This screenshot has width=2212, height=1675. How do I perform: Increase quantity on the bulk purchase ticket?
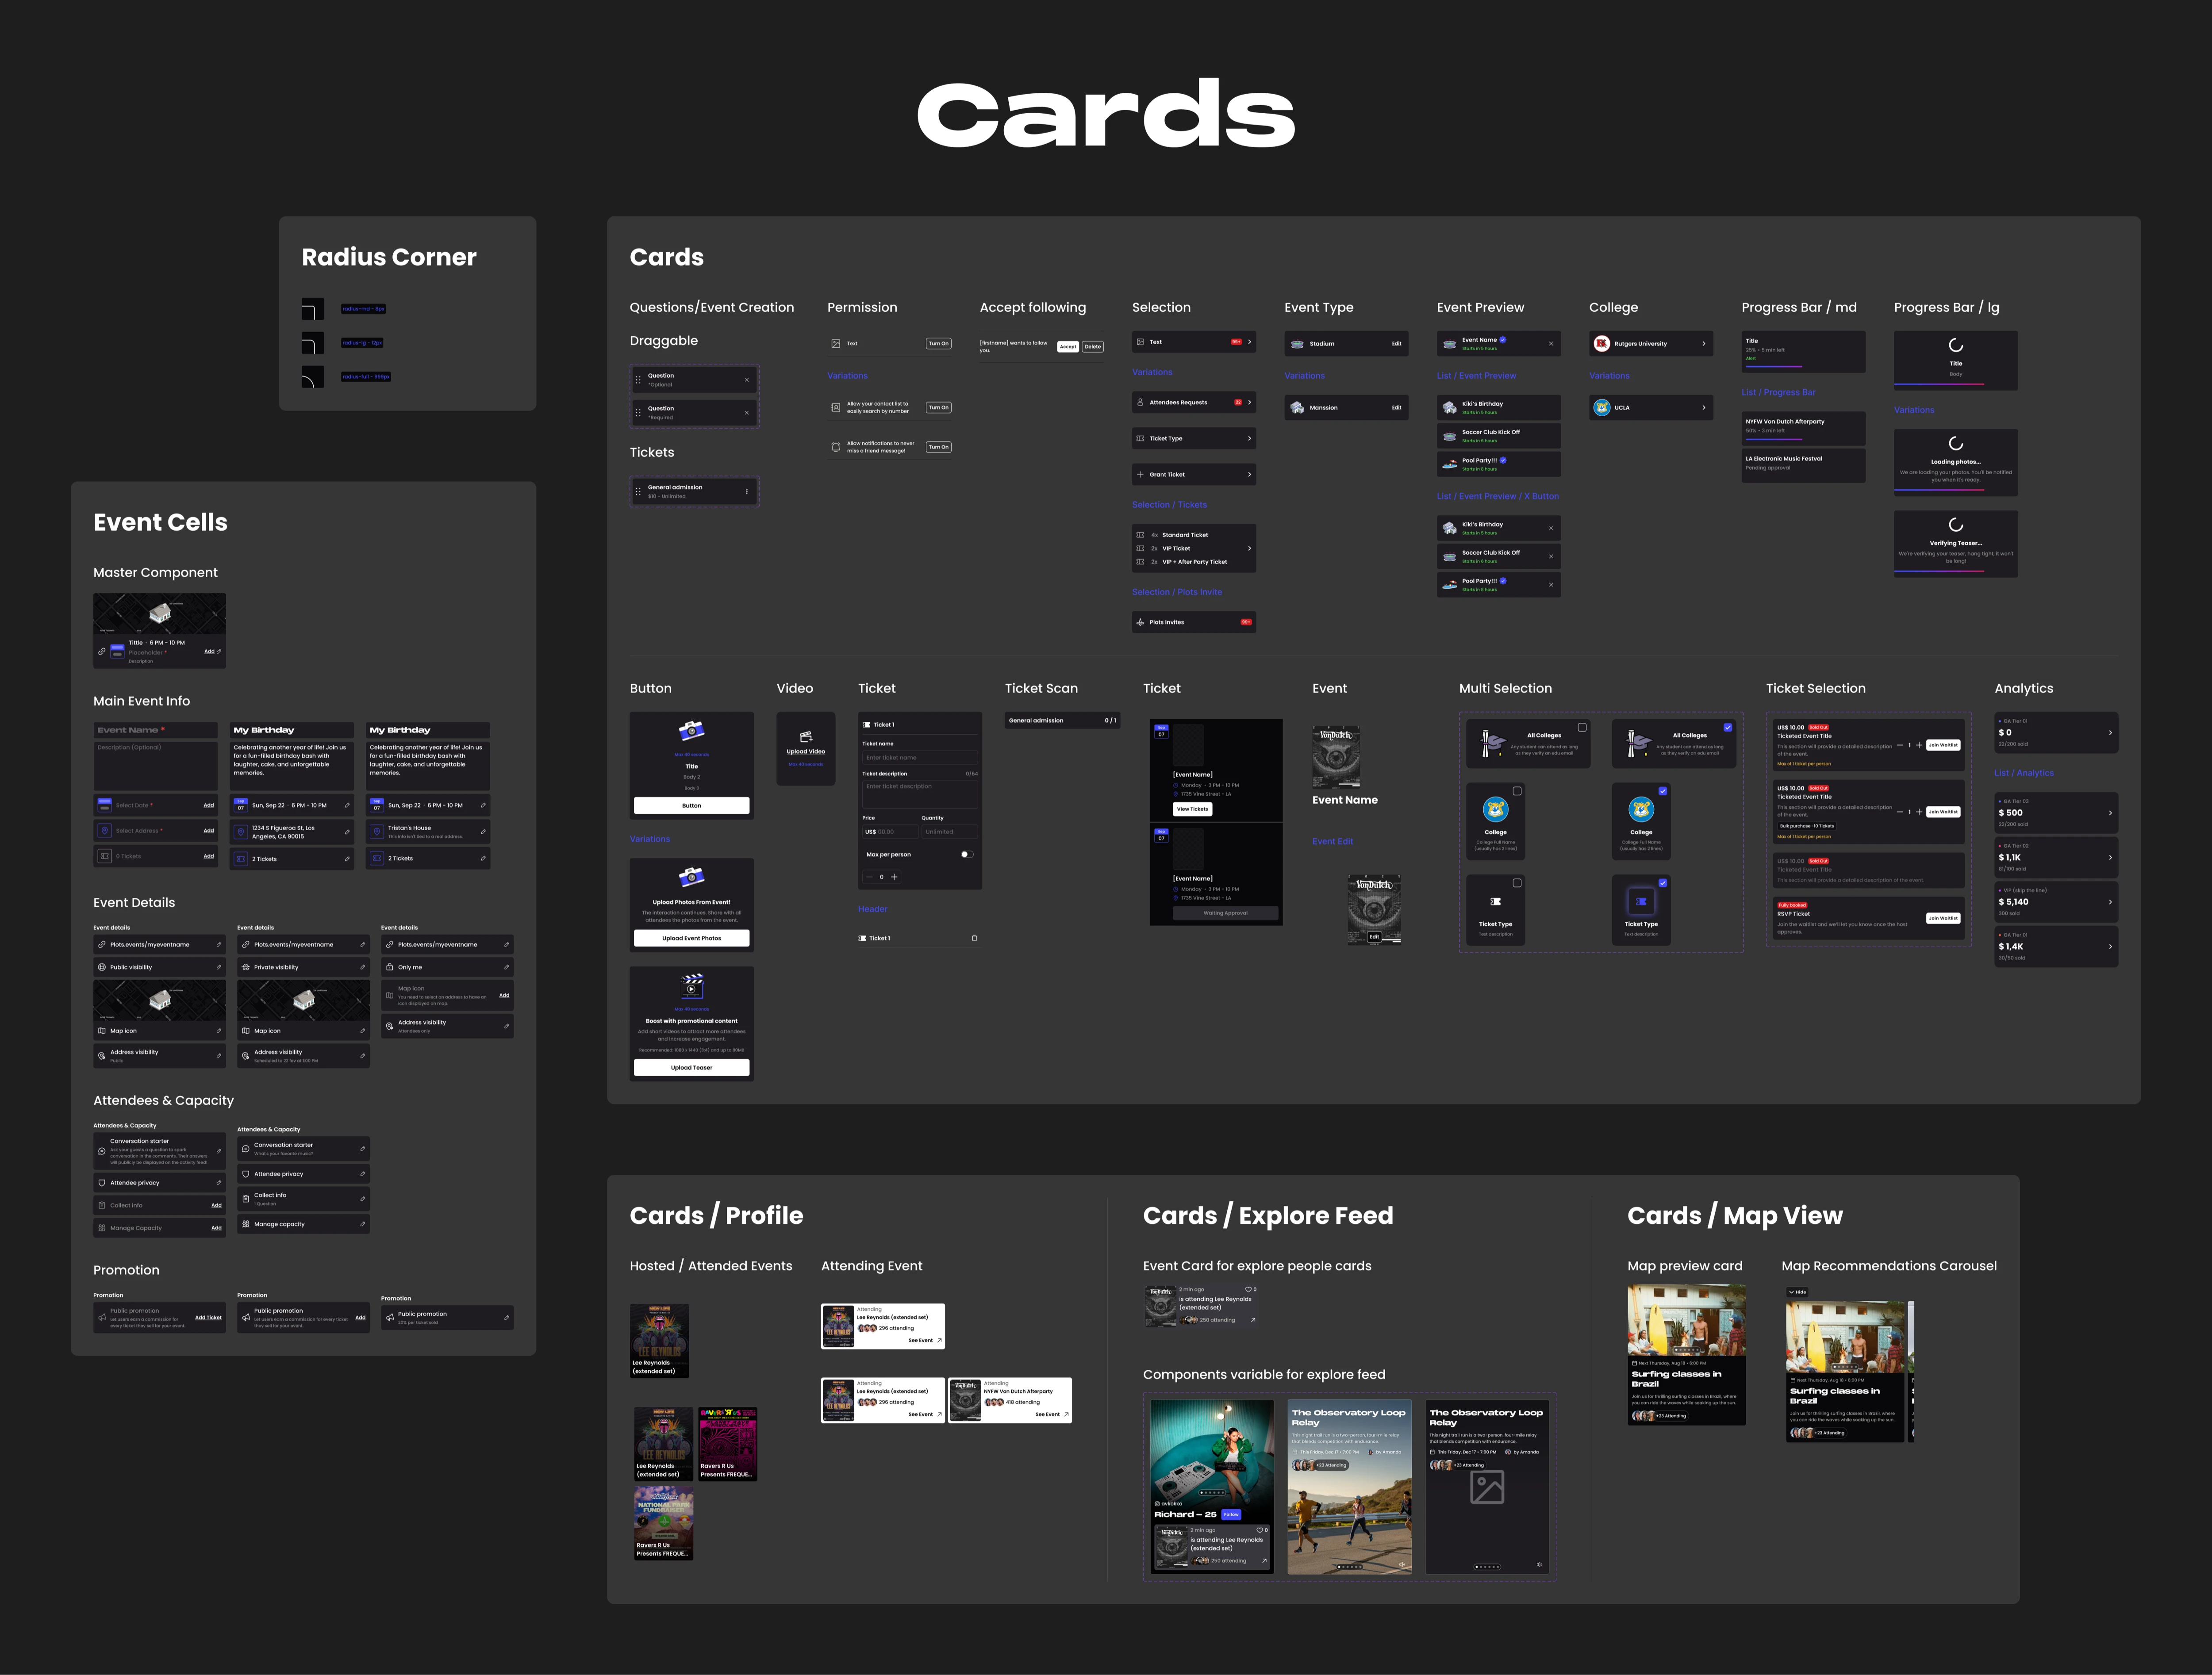click(x=1919, y=812)
